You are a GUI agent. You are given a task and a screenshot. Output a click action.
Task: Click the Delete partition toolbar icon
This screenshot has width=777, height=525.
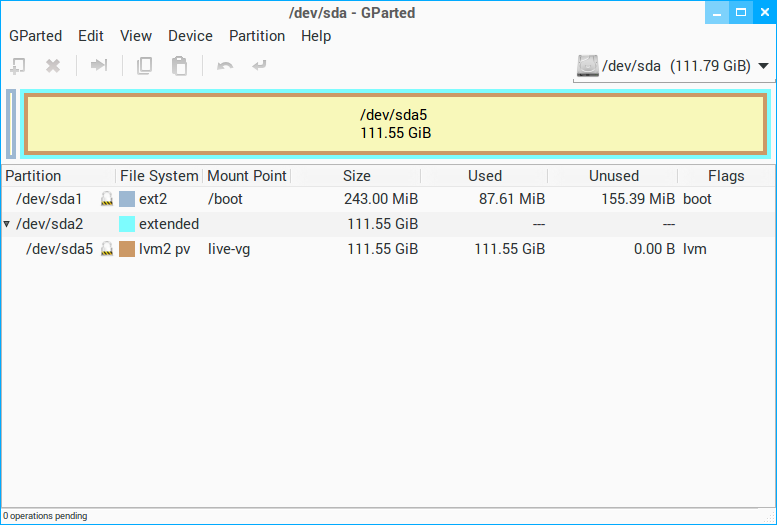coord(53,66)
